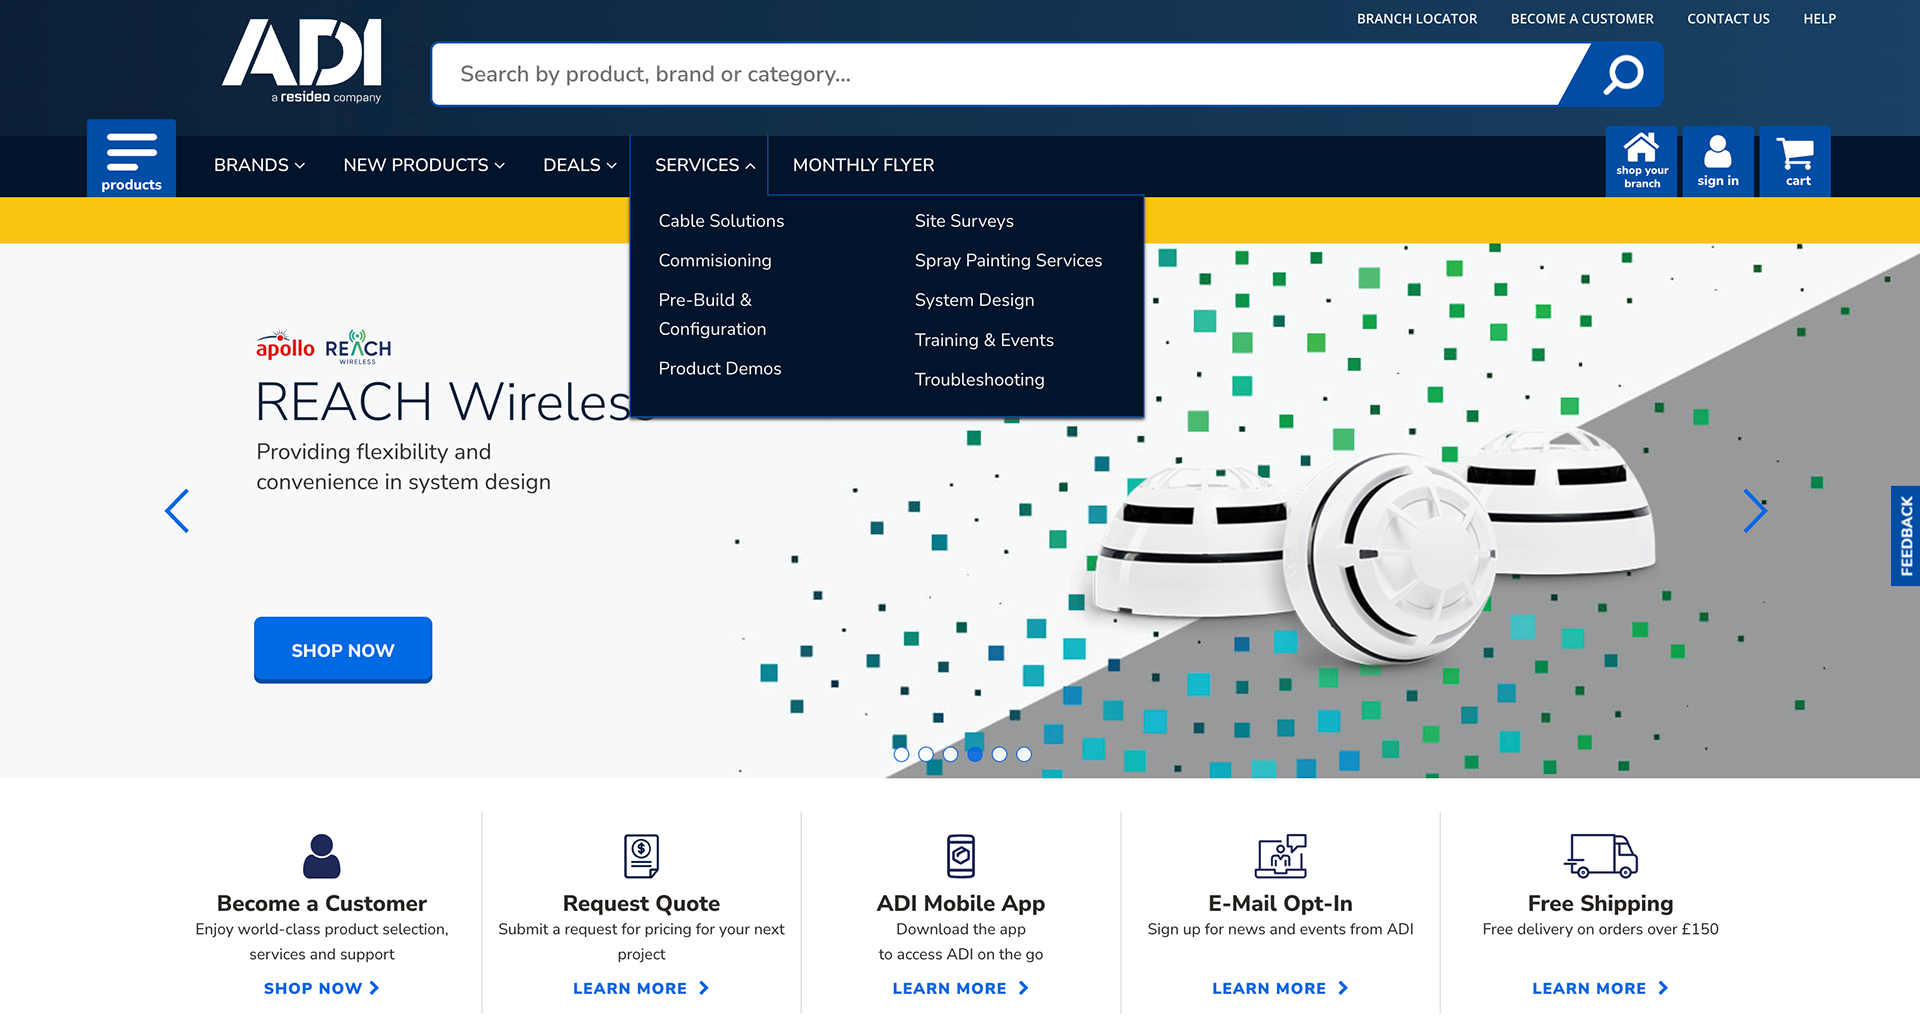Go to next carousel slide arrow
This screenshot has height=1034, width=1920.
point(1755,511)
